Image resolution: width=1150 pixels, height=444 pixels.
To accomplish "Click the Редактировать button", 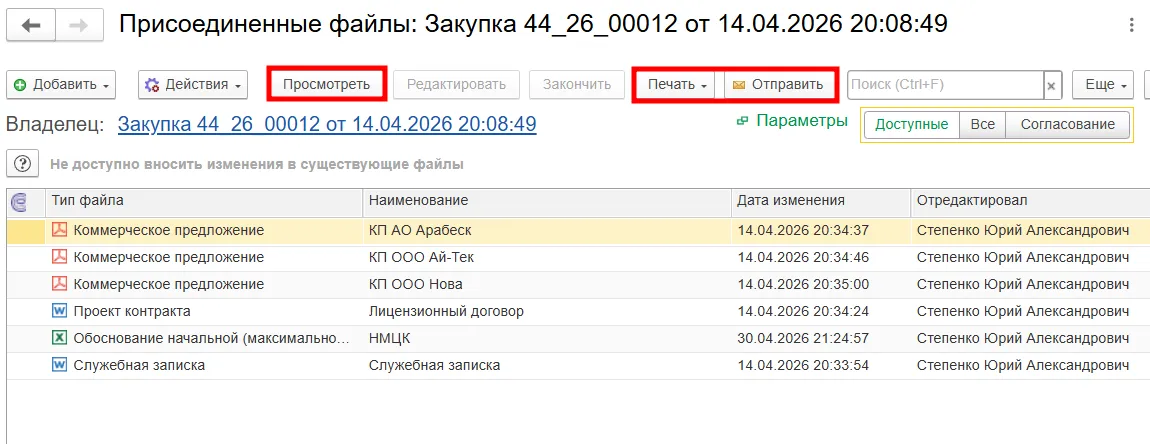I will (x=456, y=84).
